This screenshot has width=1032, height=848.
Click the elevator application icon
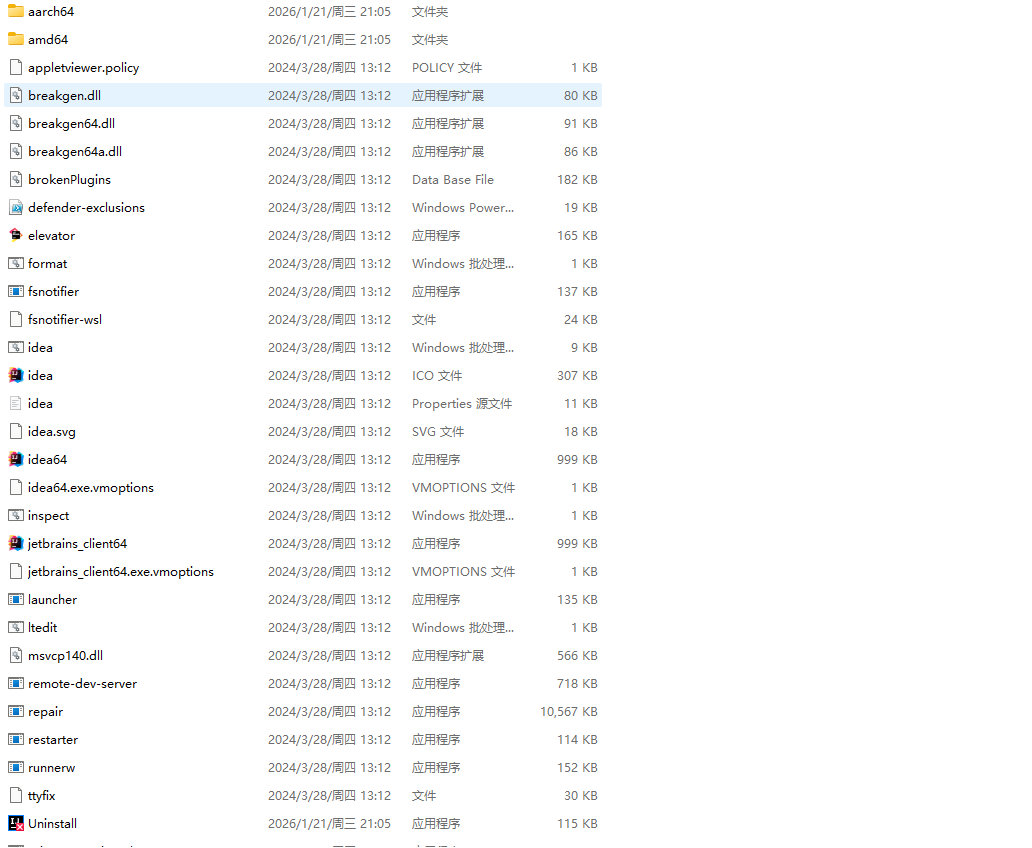pos(15,236)
